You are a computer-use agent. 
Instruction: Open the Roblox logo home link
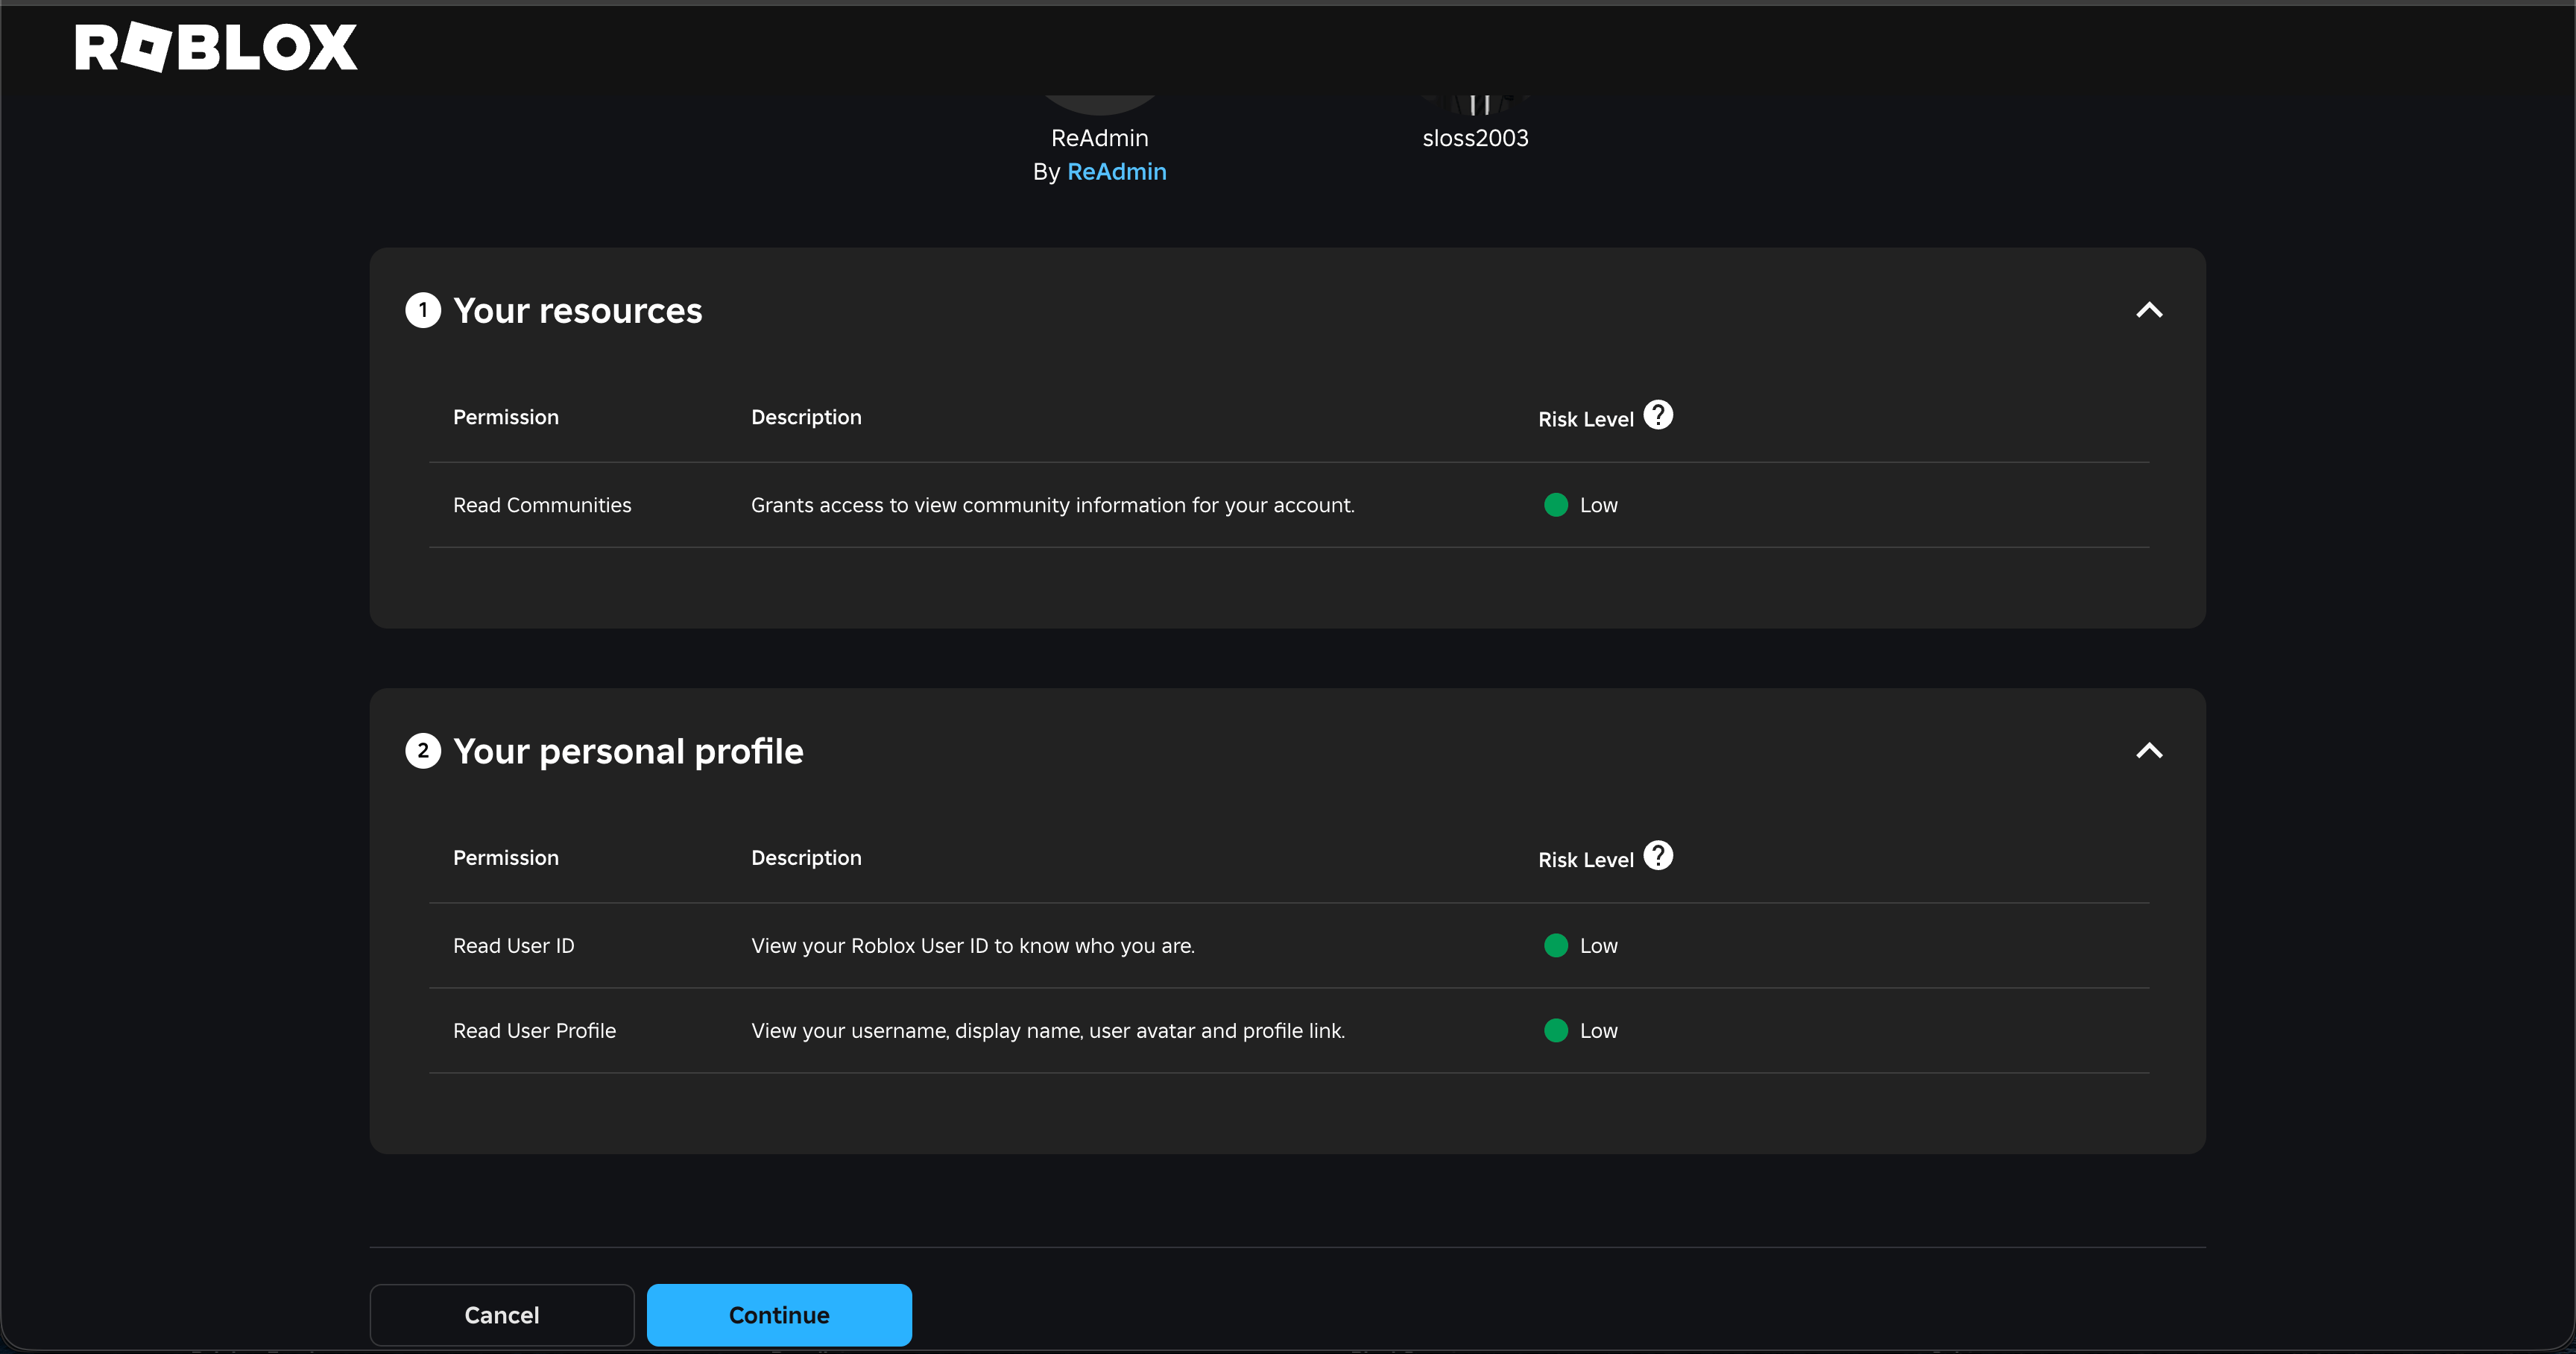(216, 47)
